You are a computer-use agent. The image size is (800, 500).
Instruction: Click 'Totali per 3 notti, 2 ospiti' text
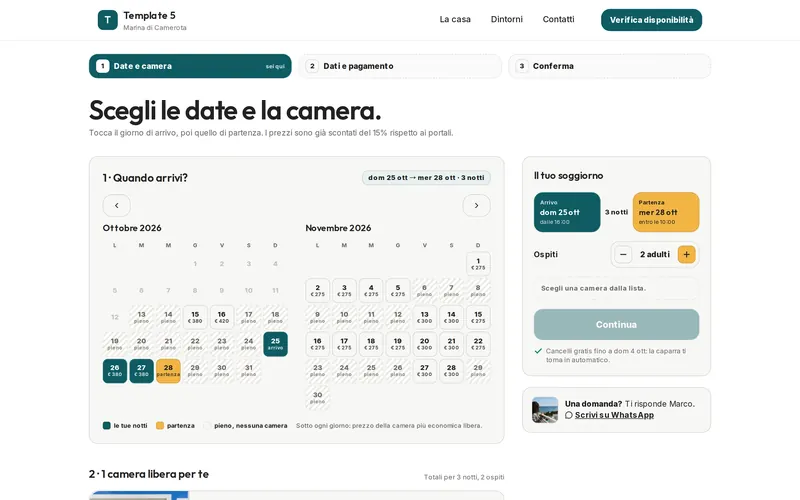[x=464, y=477]
